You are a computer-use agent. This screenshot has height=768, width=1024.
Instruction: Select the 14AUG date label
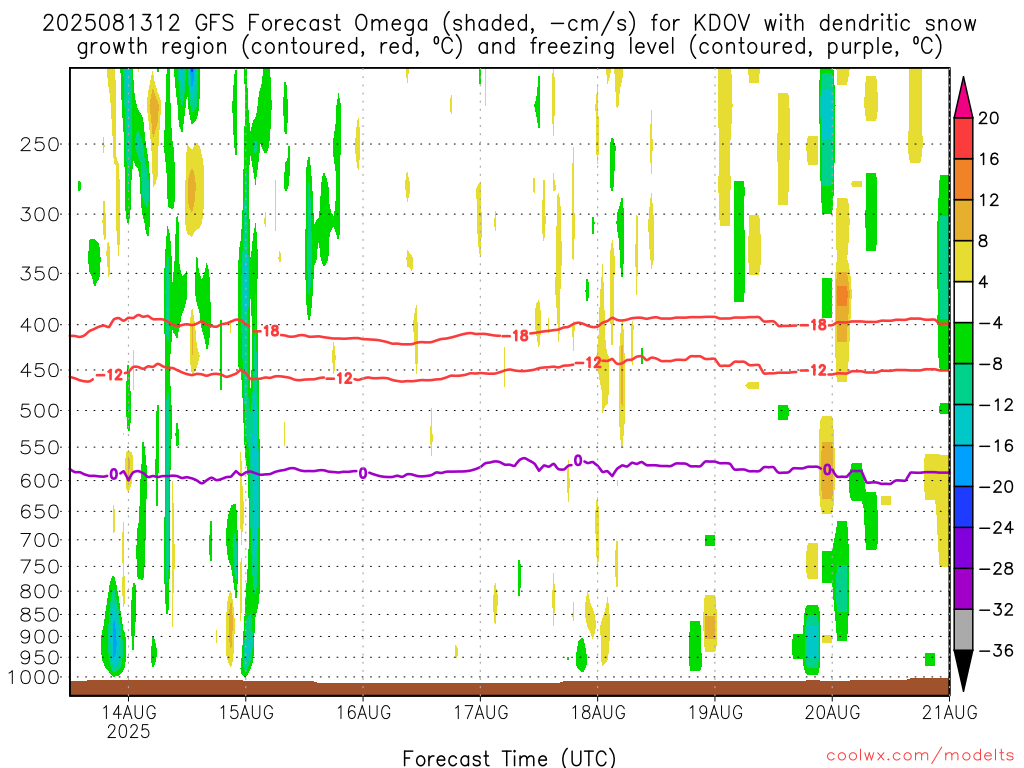128,712
